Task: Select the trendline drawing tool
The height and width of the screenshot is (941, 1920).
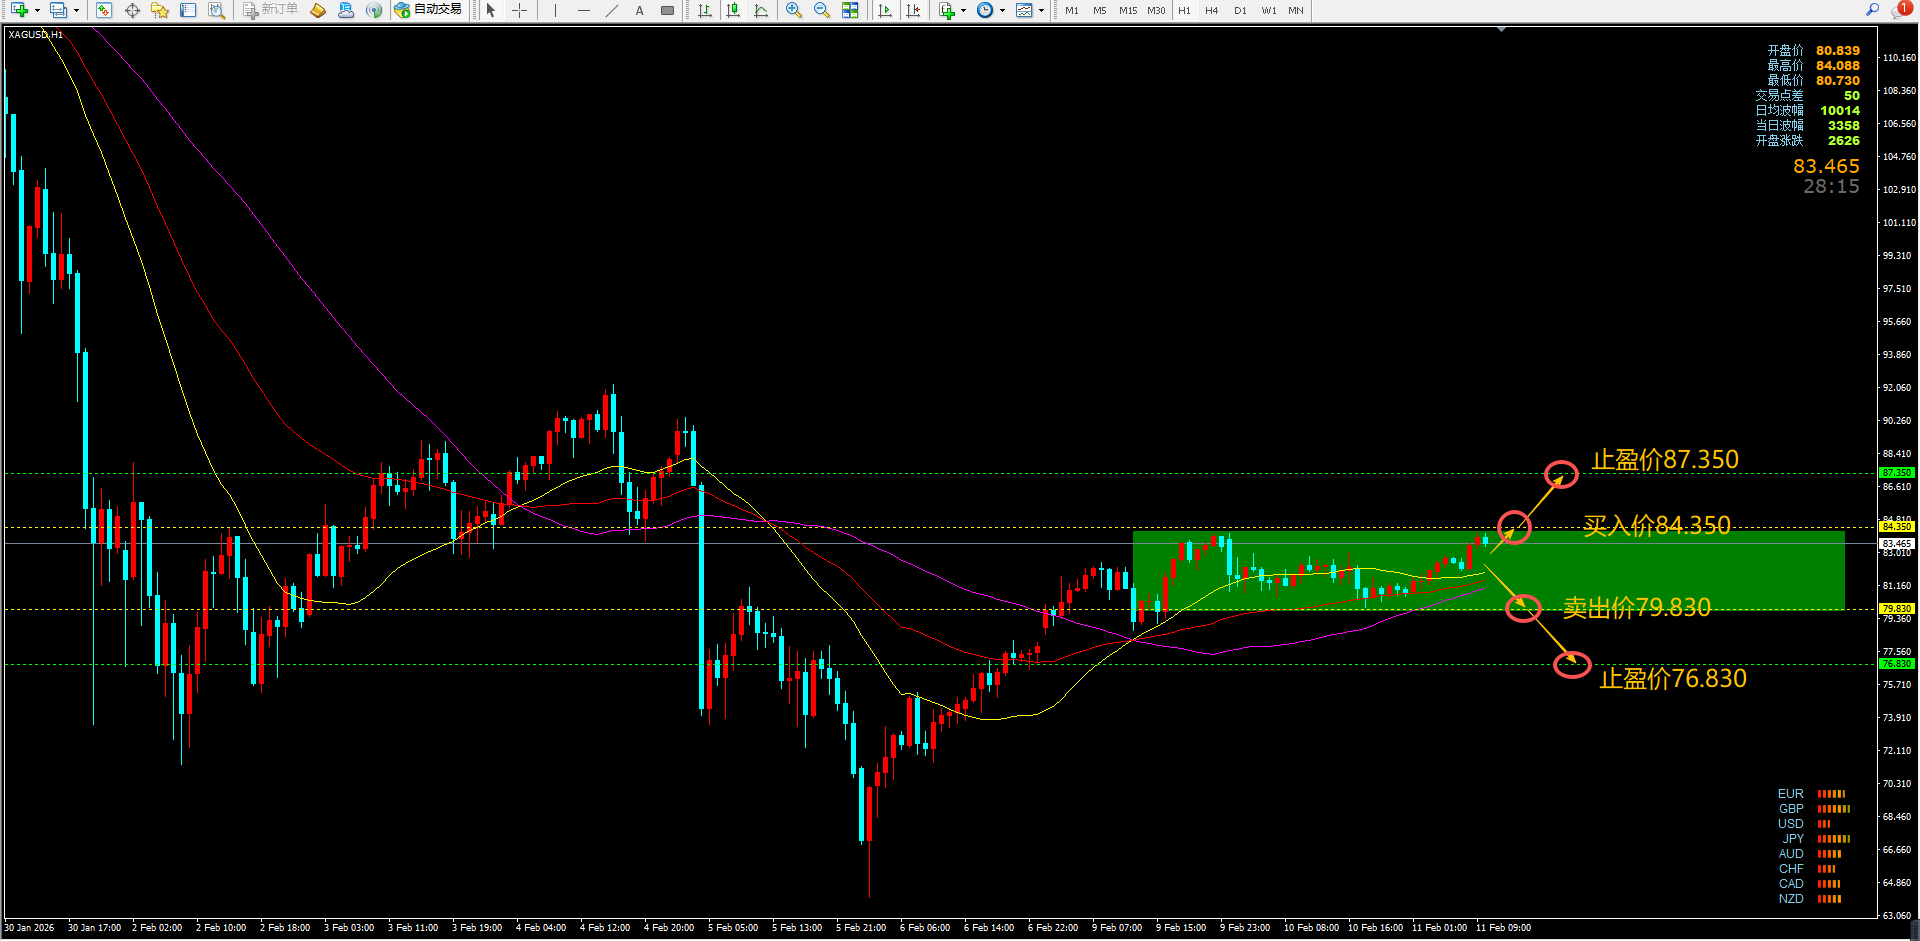Action: tap(611, 10)
